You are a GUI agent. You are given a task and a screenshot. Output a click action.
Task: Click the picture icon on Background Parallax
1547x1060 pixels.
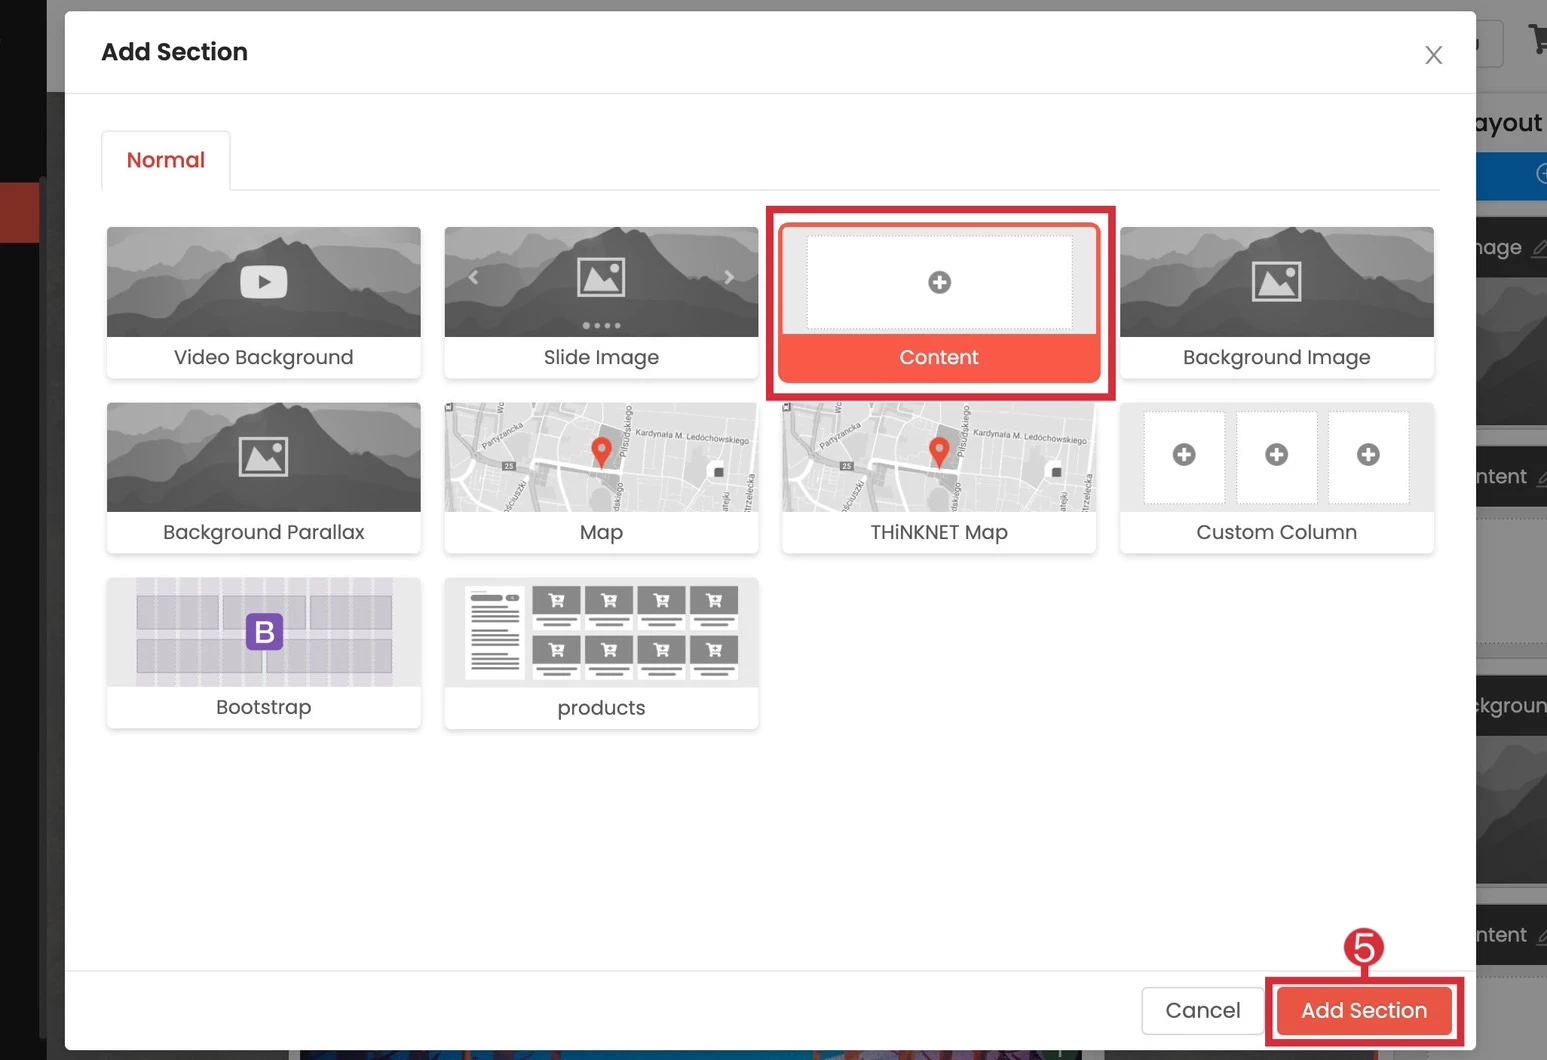click(x=264, y=457)
